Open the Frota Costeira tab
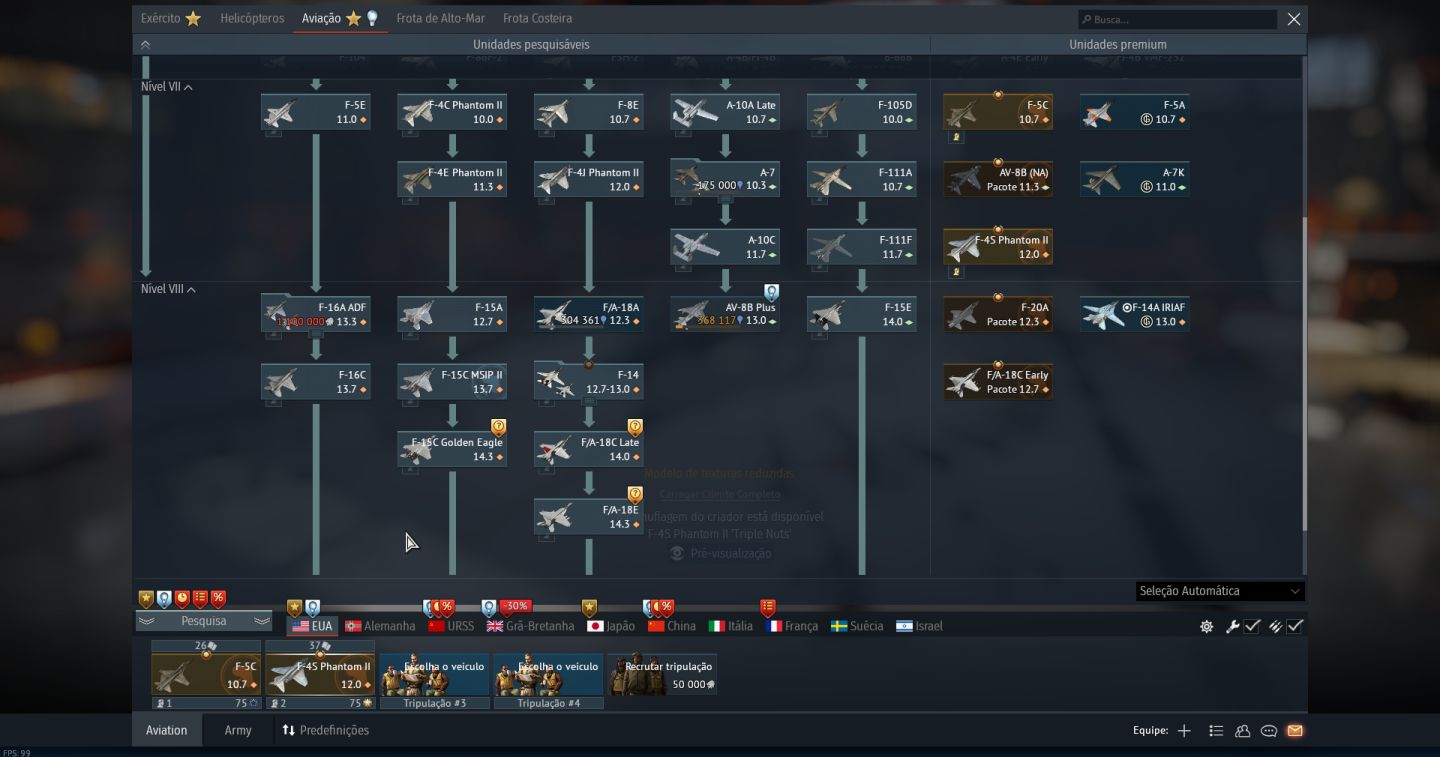 (x=538, y=18)
